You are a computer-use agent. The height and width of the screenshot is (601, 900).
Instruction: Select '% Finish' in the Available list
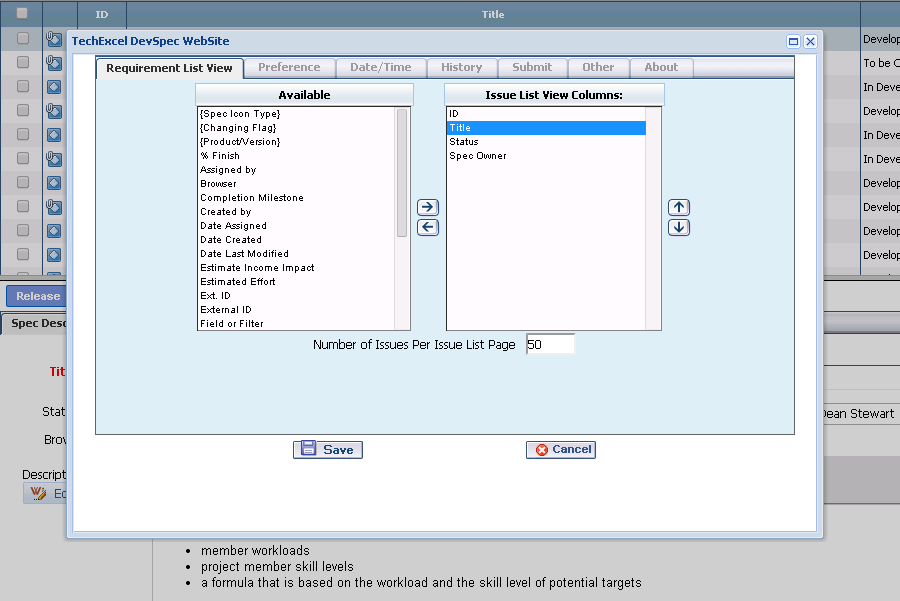click(x=220, y=156)
